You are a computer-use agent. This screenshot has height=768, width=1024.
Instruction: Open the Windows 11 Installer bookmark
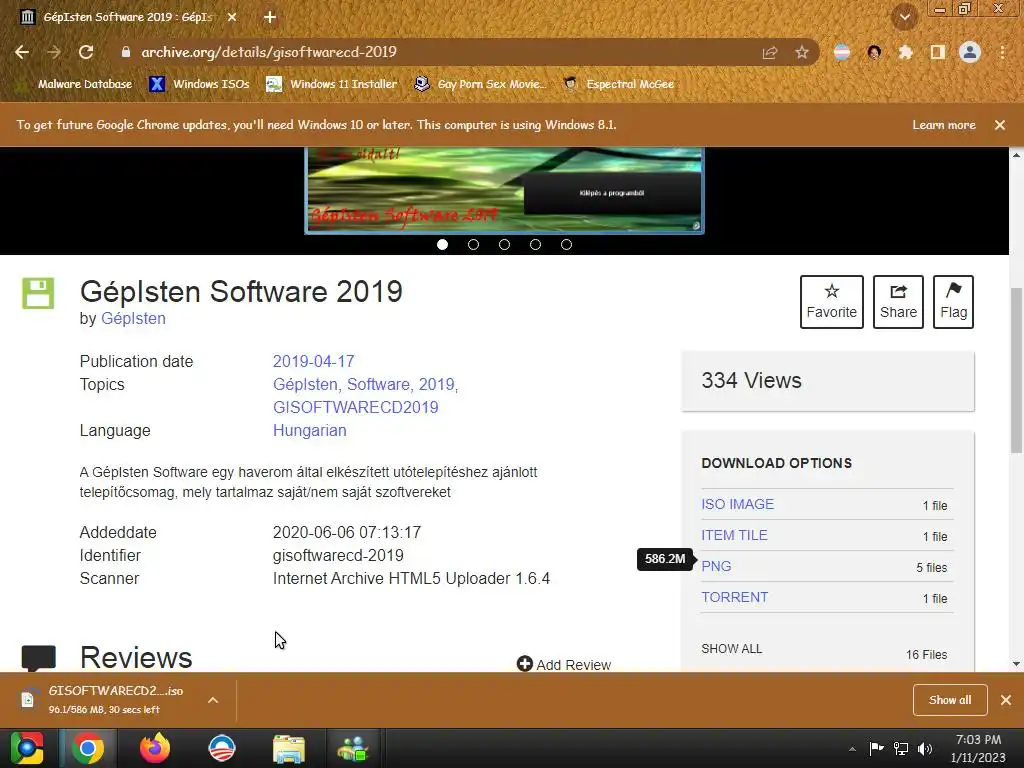click(x=332, y=84)
